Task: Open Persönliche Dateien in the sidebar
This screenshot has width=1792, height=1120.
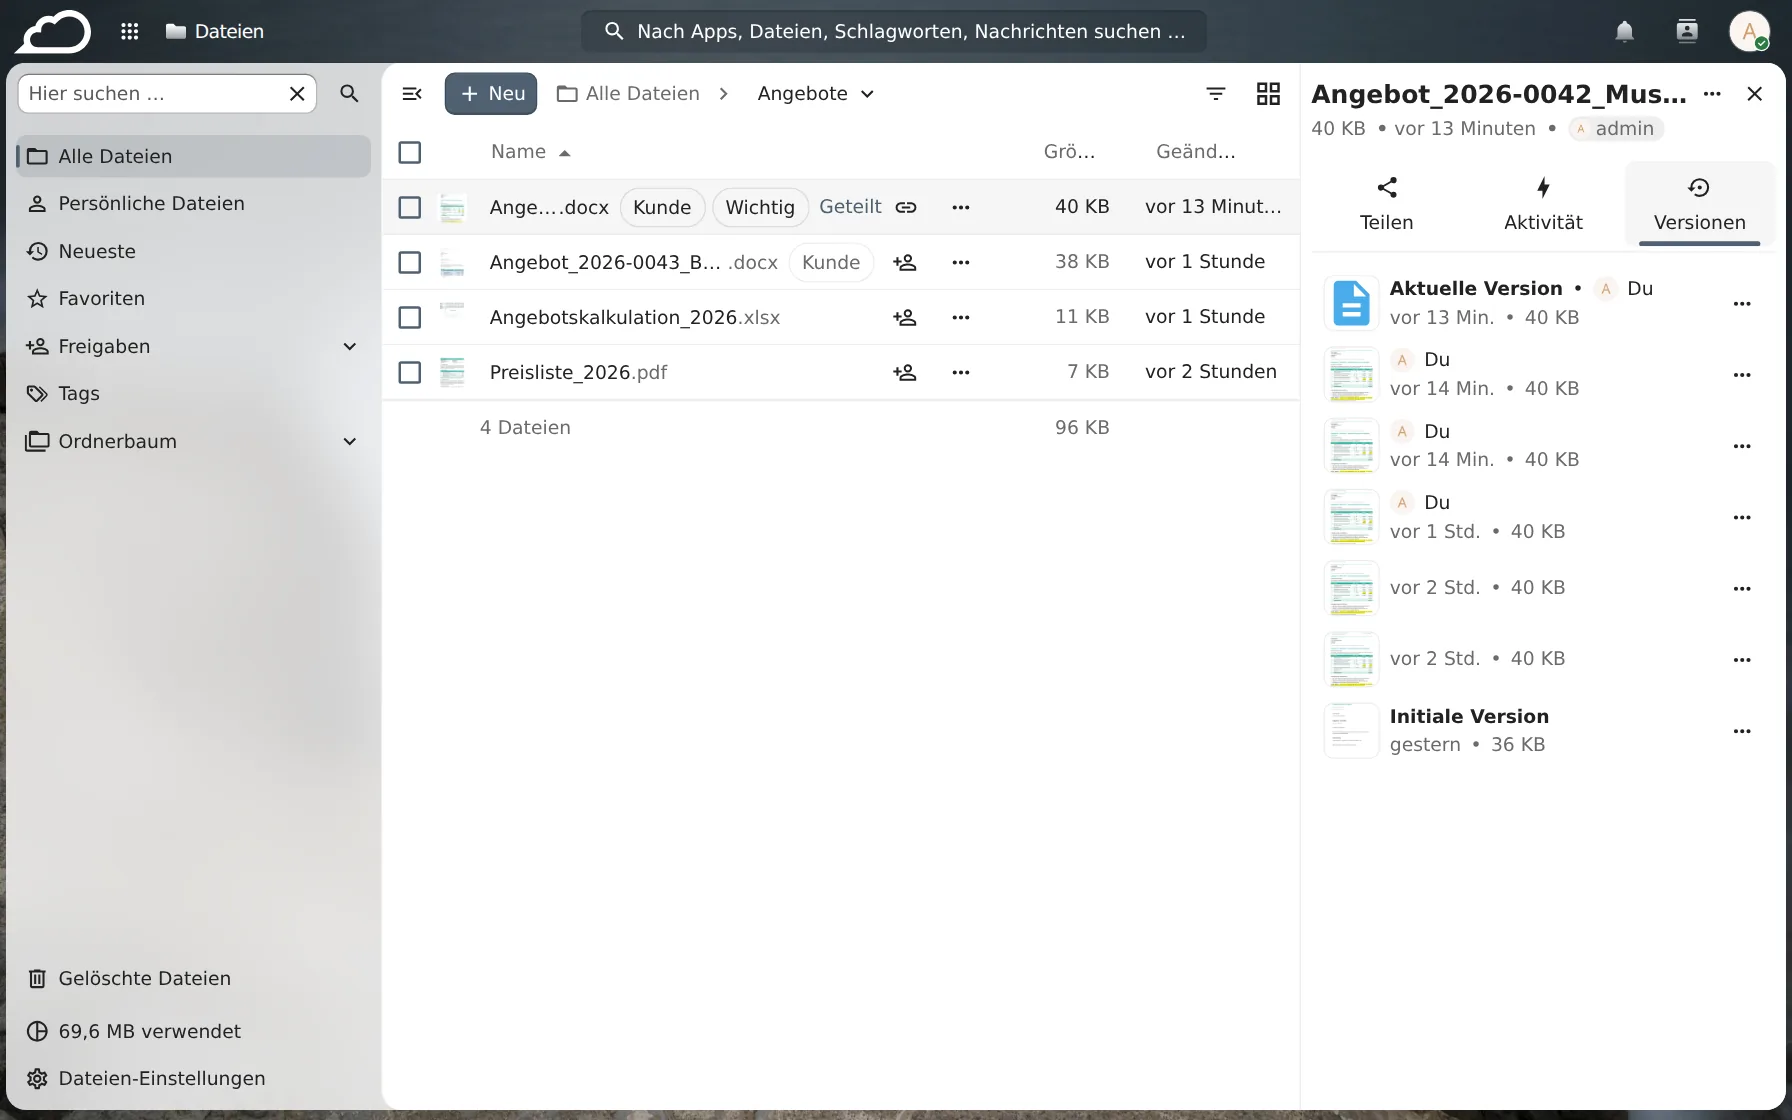Action: click(194, 203)
